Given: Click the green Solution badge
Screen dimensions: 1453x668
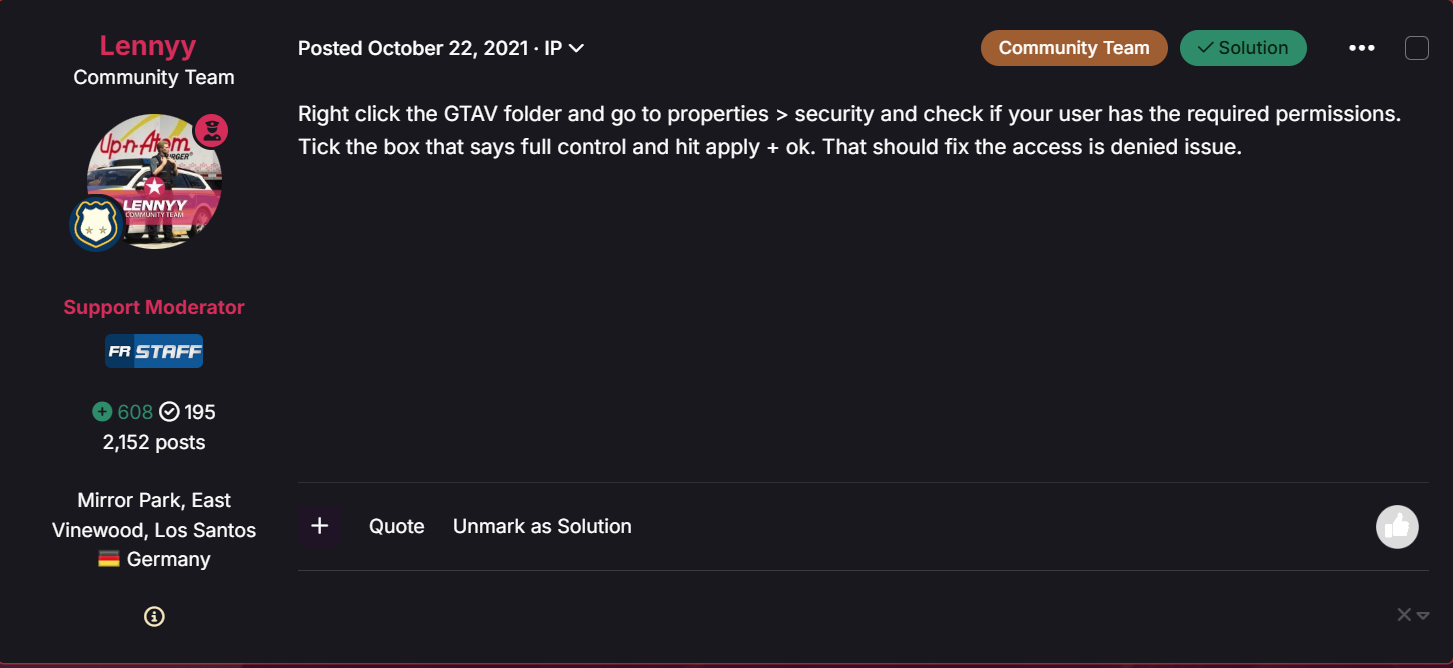Looking at the screenshot, I should coord(1243,48).
